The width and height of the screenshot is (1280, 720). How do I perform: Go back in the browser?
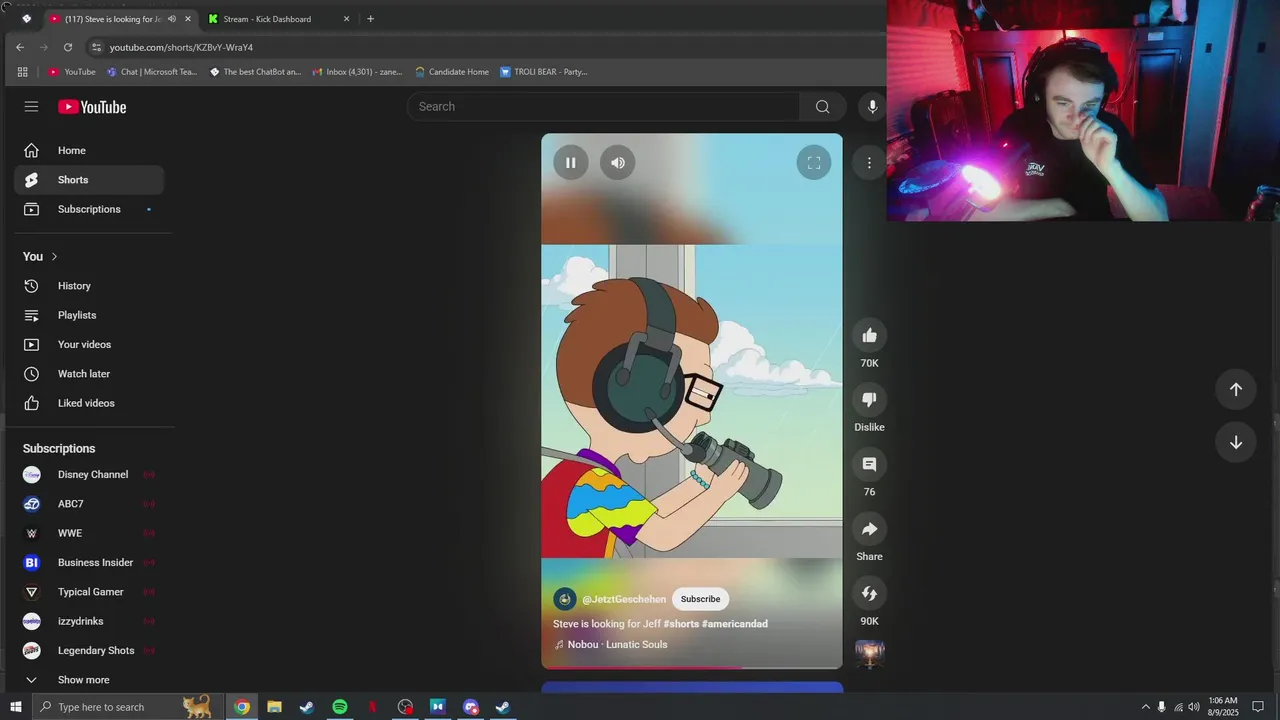pos(19,47)
